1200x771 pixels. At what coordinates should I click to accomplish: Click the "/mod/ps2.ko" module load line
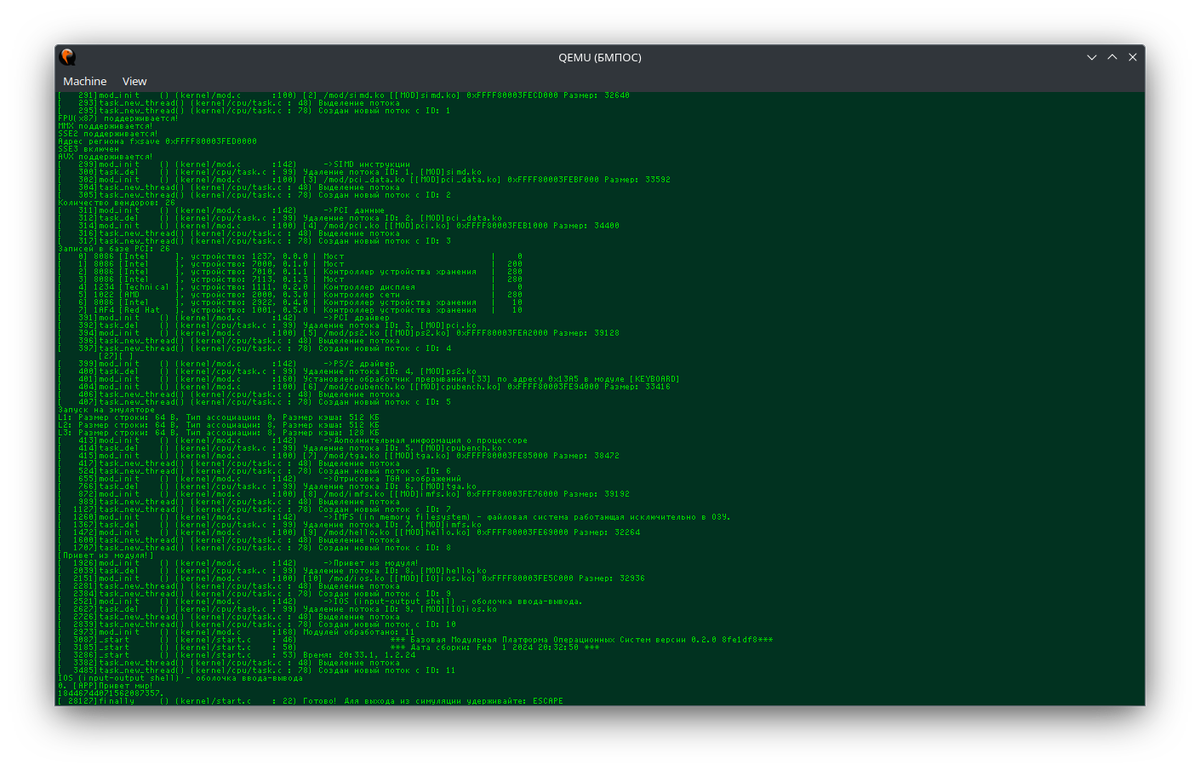pos(339,333)
